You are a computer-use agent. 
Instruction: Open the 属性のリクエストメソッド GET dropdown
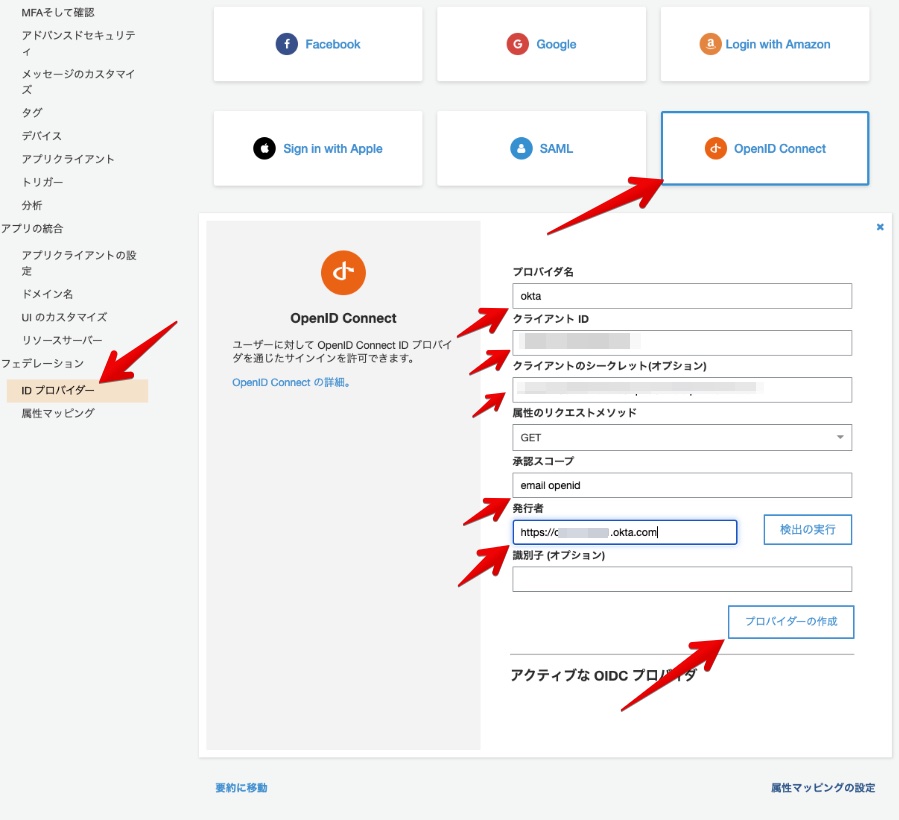681,437
